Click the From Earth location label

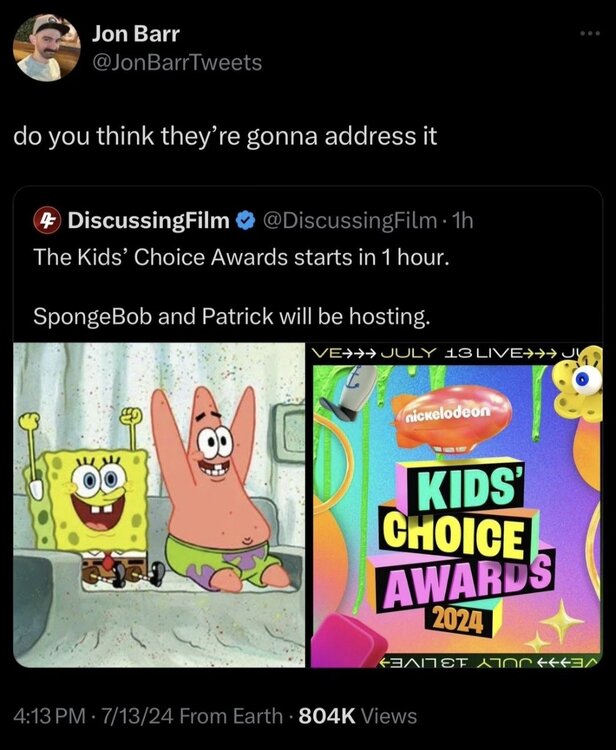click(231, 716)
